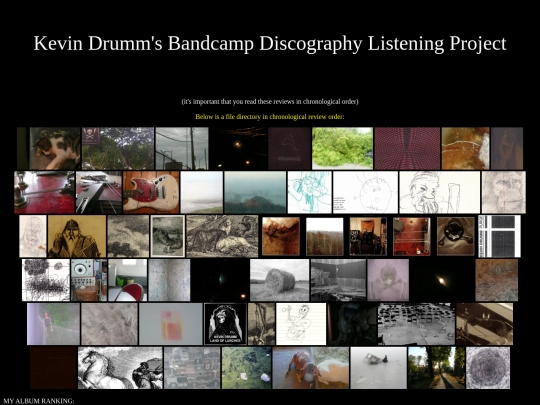The image size is (540, 405).
Task: Open the hay bale black-and-white thumbnail
Action: coord(279,280)
